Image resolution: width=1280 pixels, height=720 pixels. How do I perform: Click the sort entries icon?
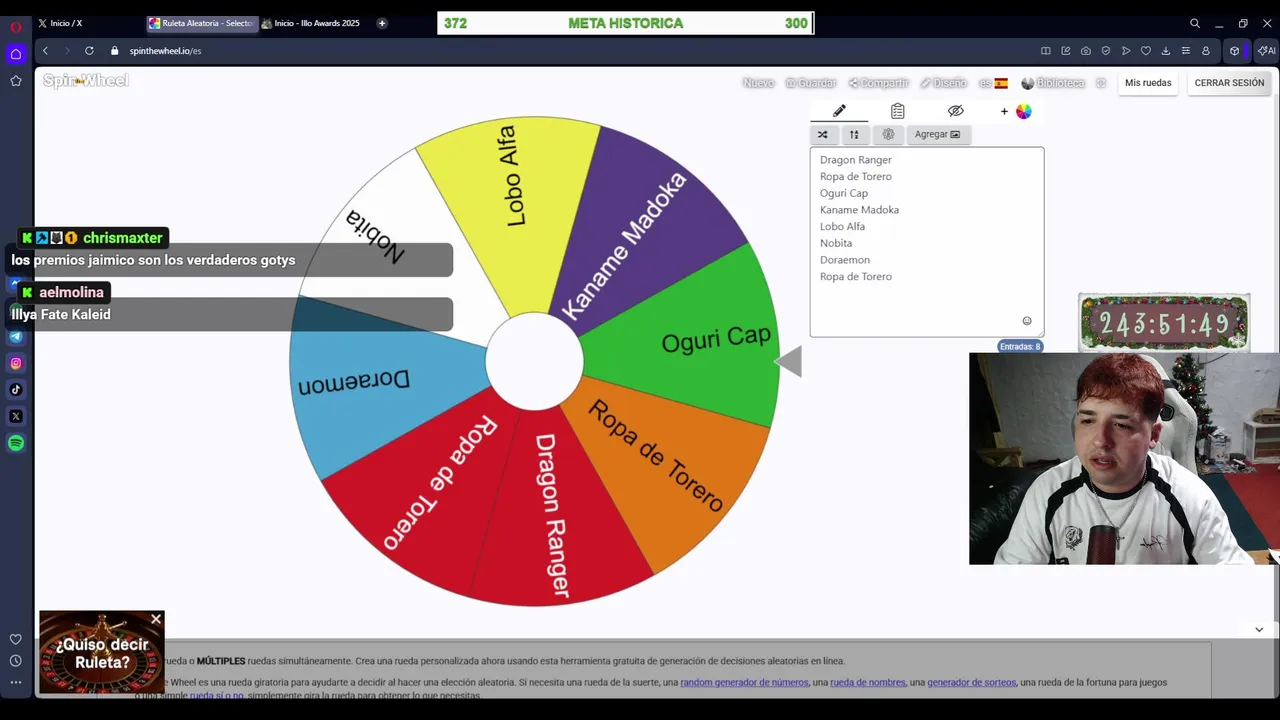click(854, 134)
